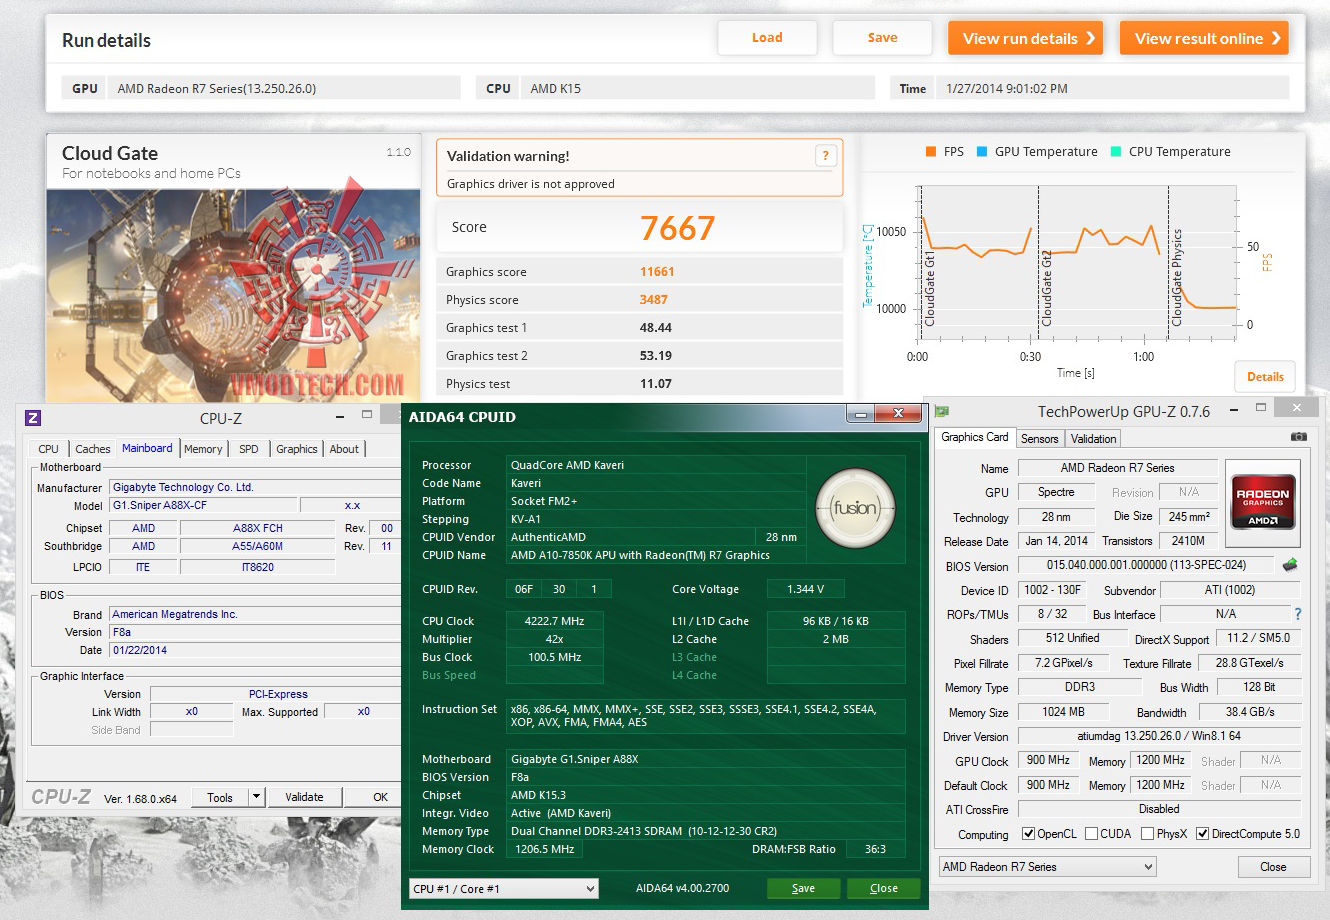1330x920 pixels.
Task: Click the overall score 7667
Action: (x=678, y=229)
